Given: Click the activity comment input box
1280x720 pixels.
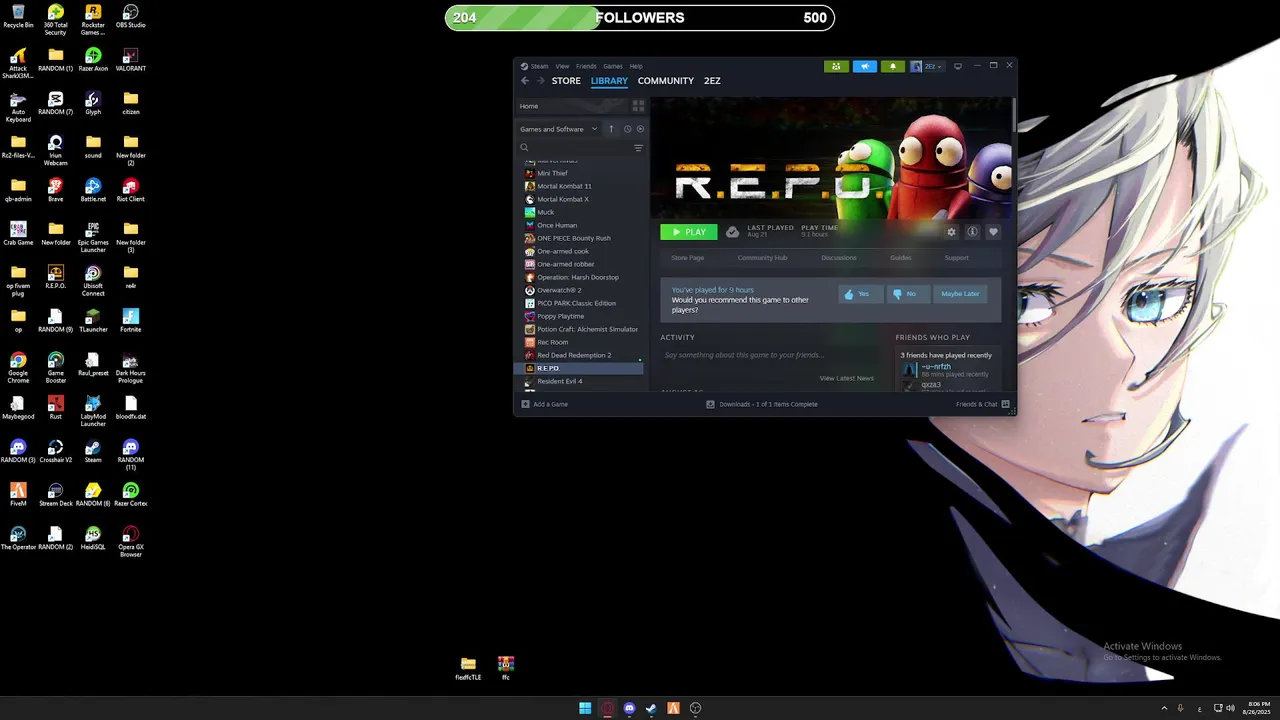Looking at the screenshot, I should [768, 355].
